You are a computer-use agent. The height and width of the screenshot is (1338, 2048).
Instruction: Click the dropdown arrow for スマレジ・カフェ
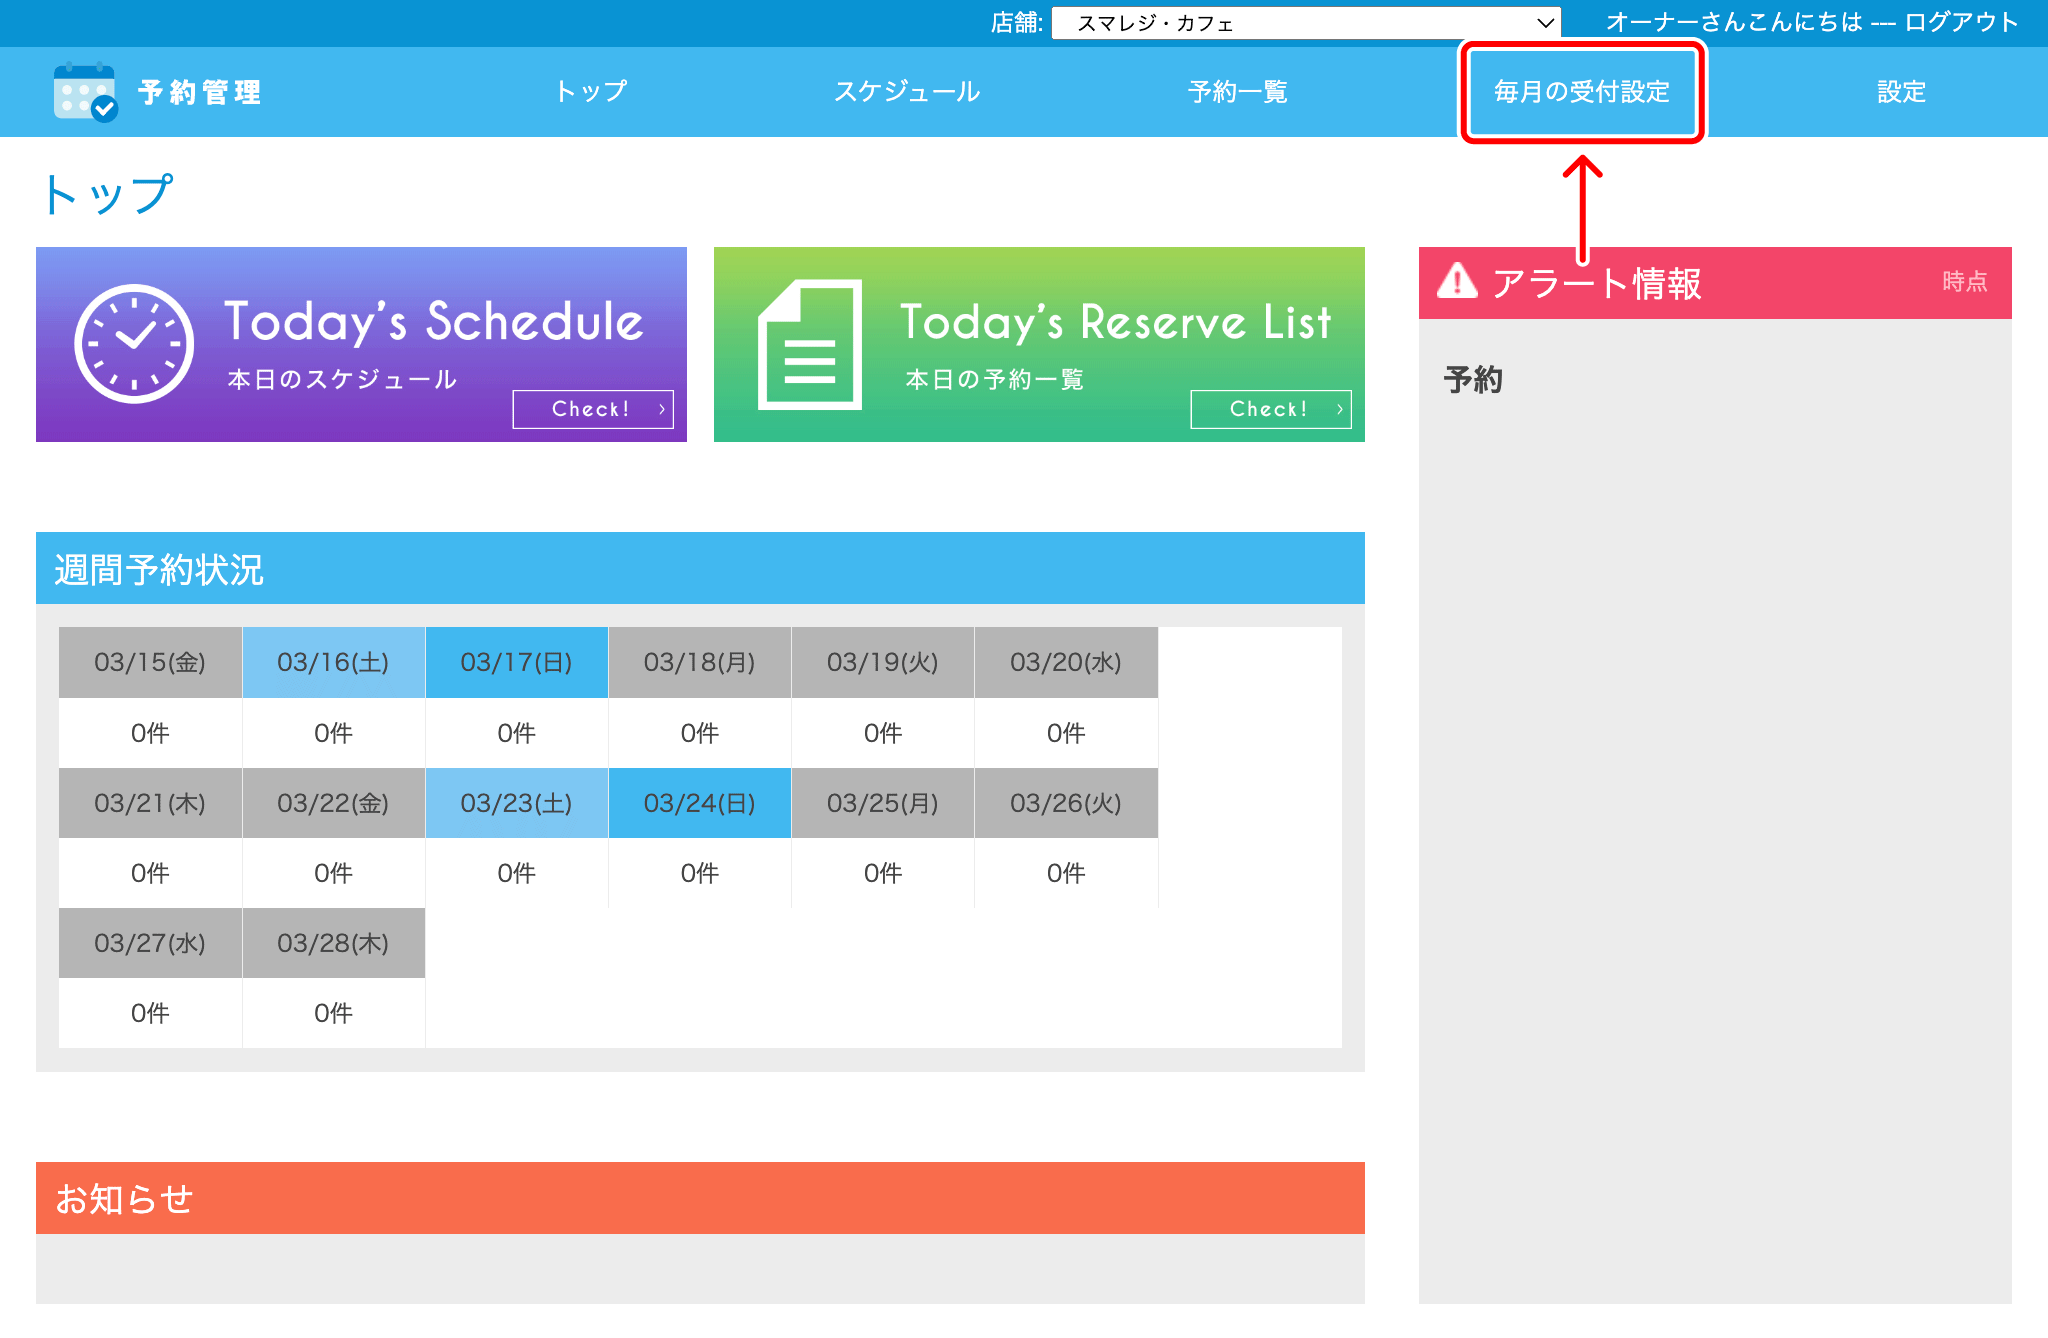tap(1545, 23)
